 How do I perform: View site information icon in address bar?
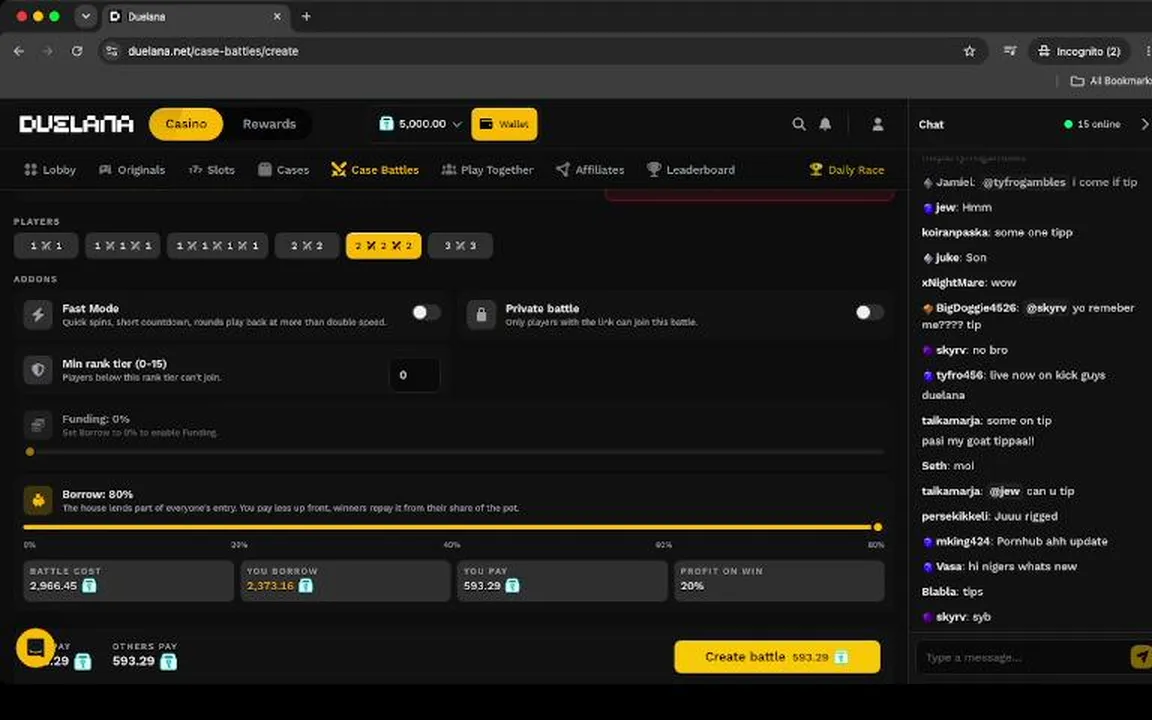pyautogui.click(x=111, y=51)
